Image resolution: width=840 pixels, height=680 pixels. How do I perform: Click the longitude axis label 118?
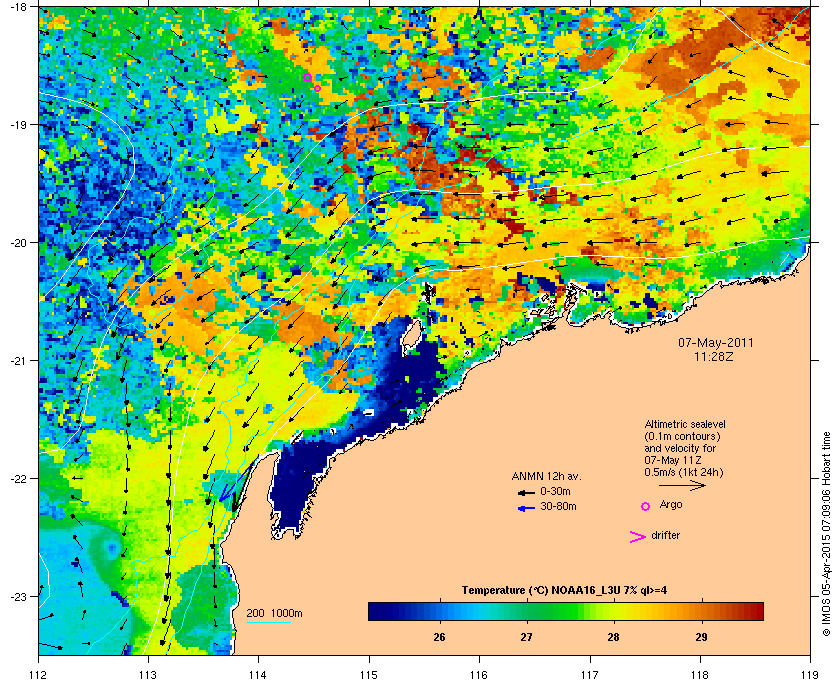pos(700,674)
